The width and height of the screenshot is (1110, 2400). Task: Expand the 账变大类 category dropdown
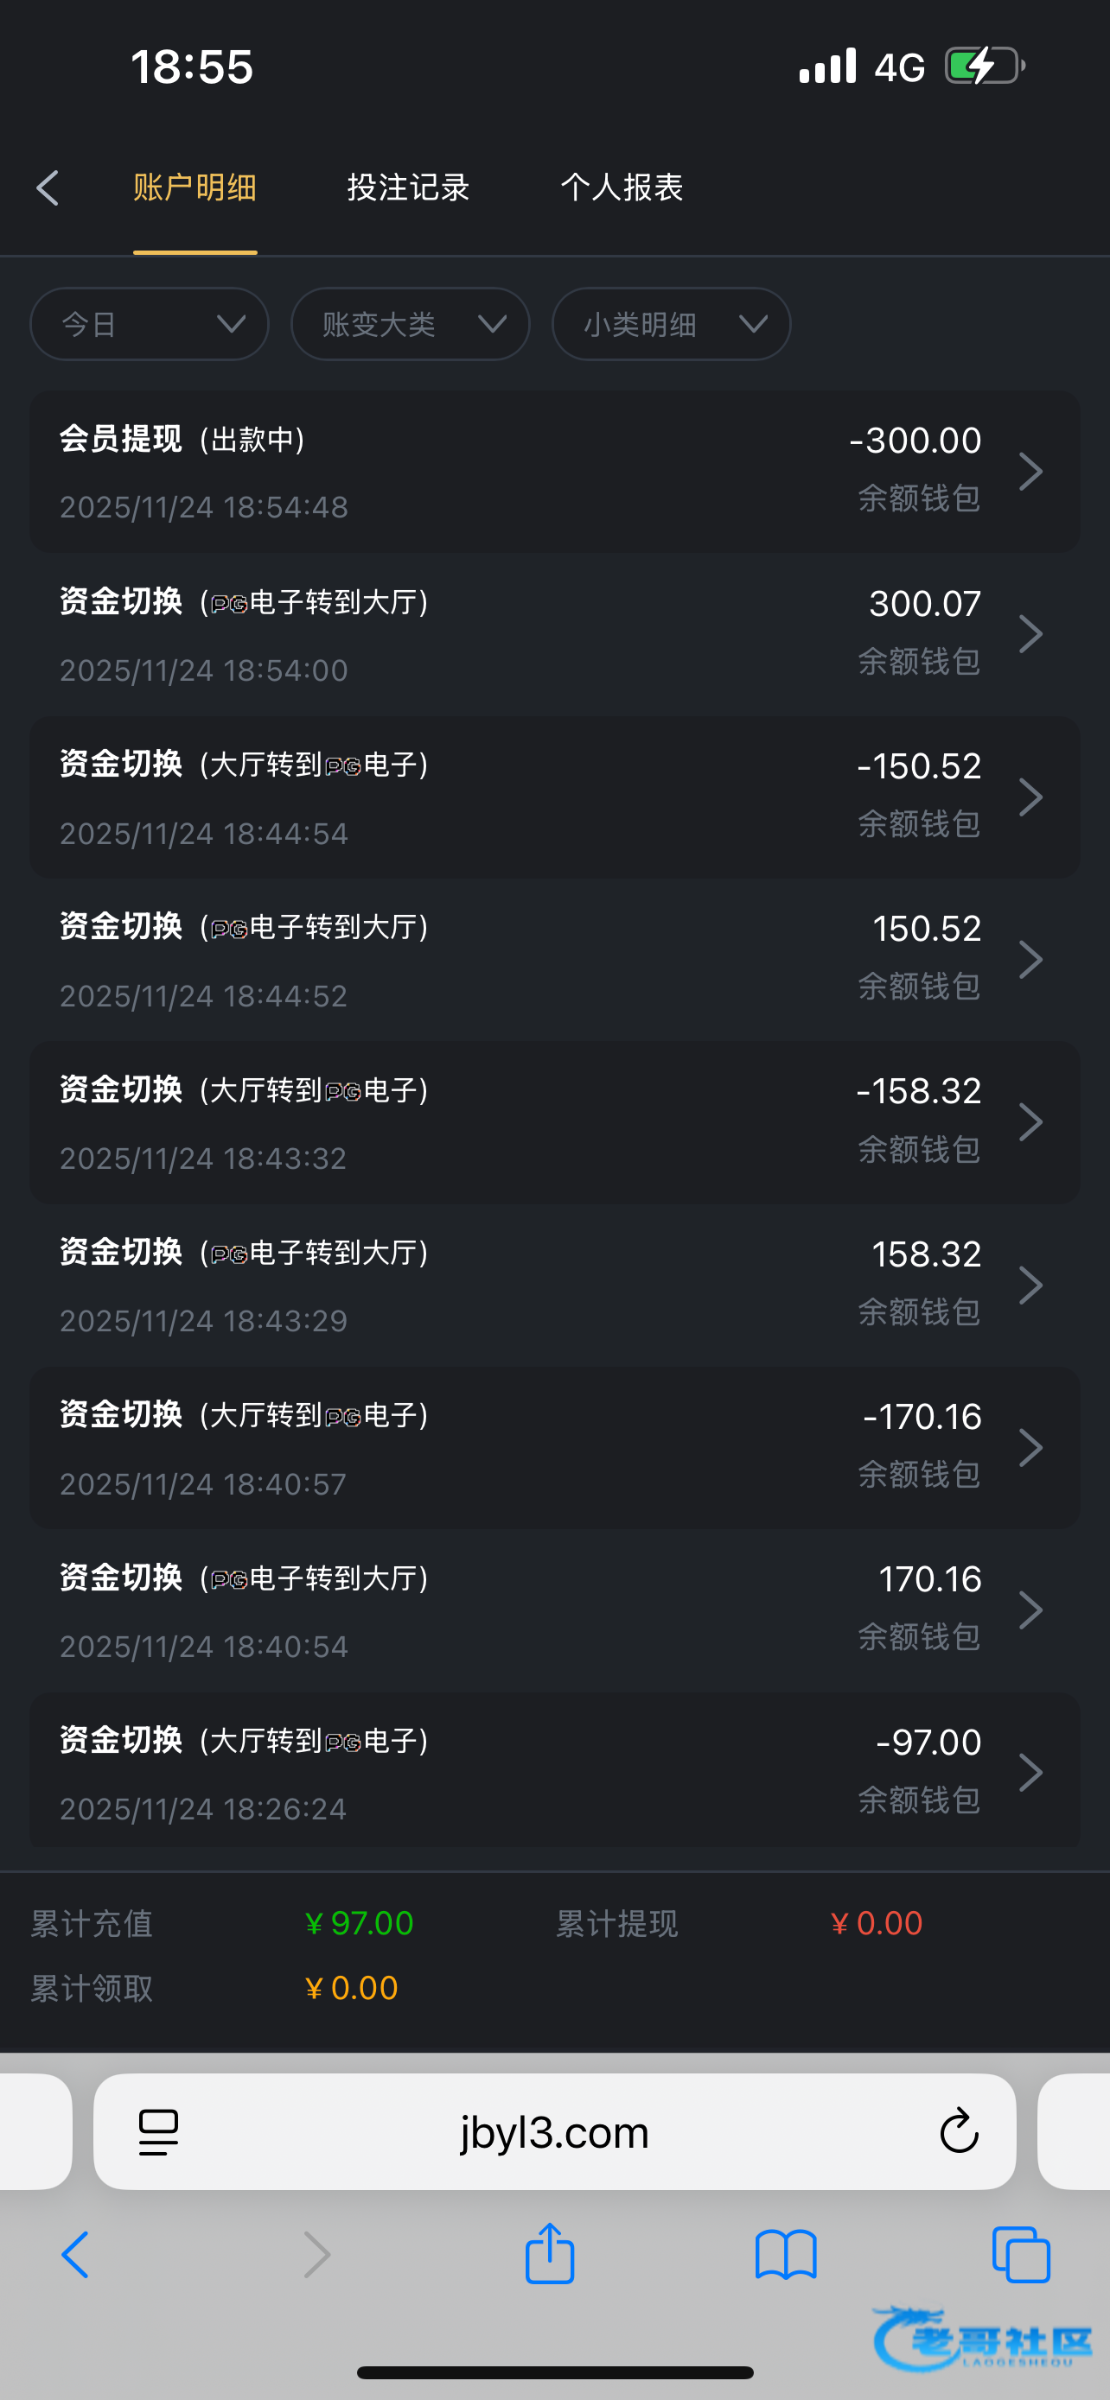410,324
